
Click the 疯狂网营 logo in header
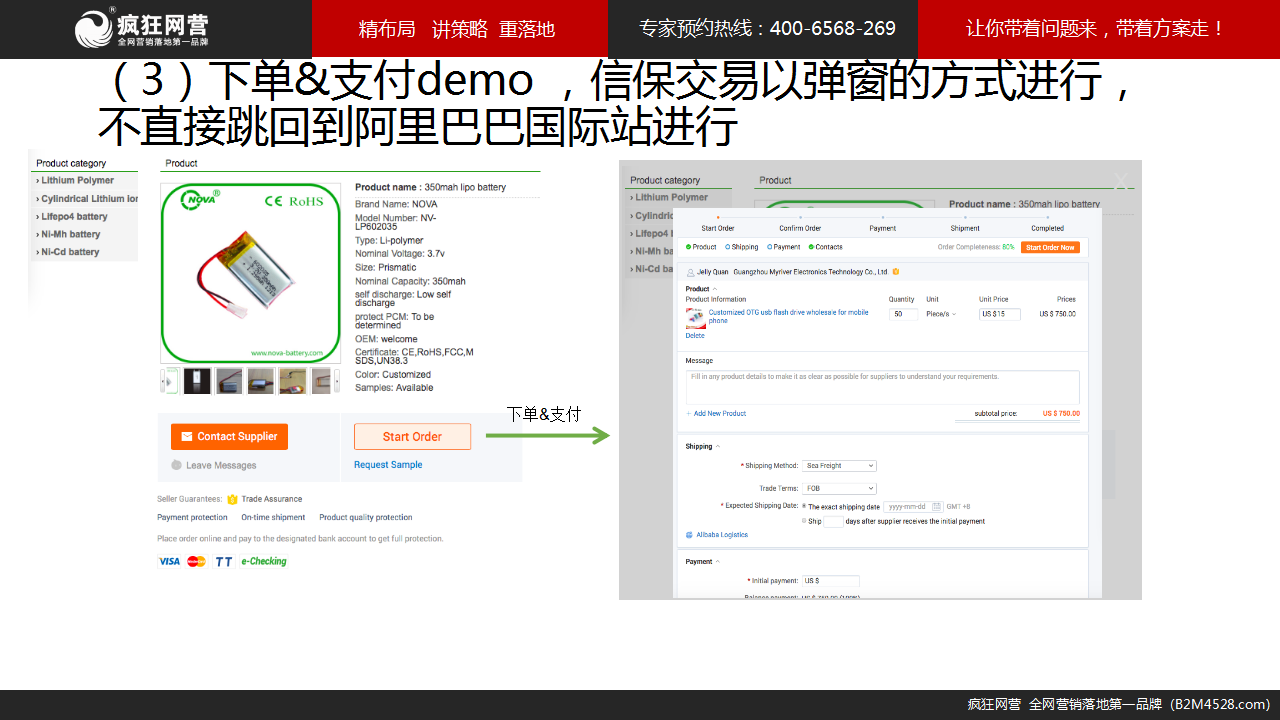pos(142,28)
